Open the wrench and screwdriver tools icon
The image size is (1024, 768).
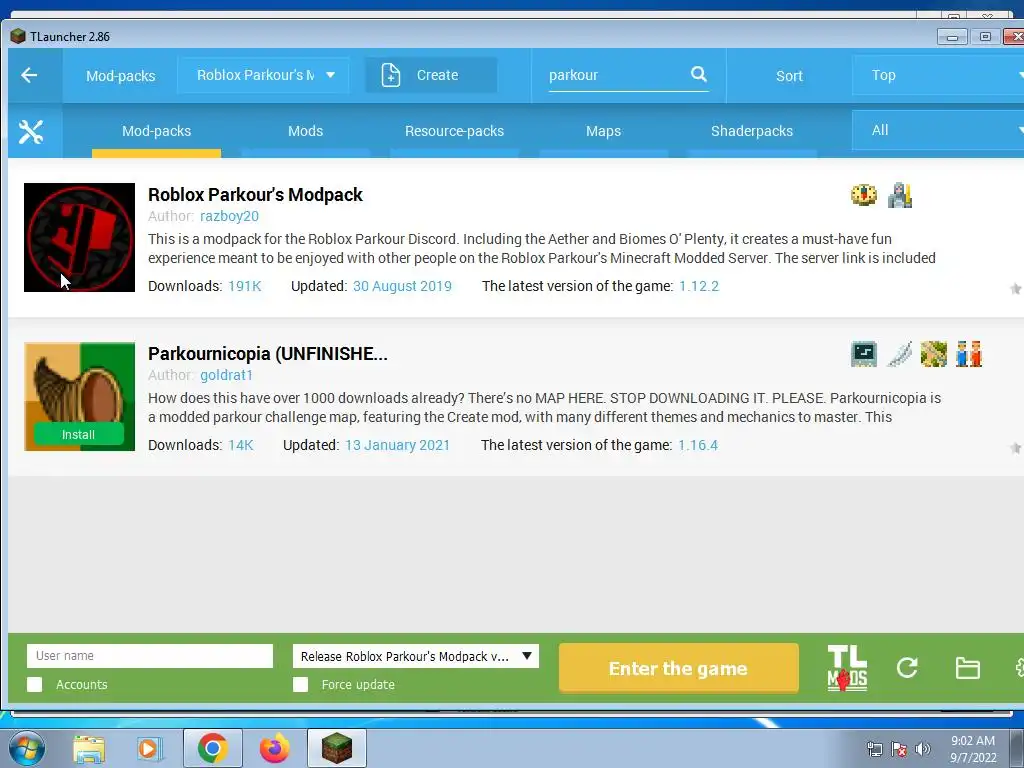[31, 131]
